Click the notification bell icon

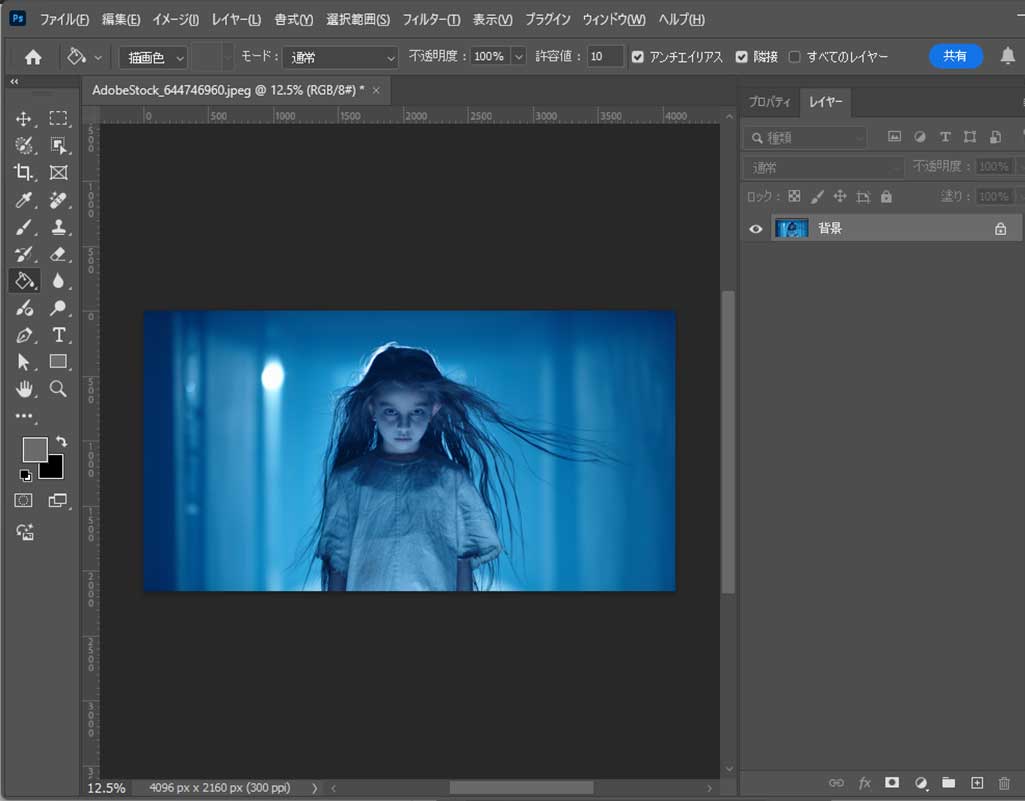(1007, 56)
